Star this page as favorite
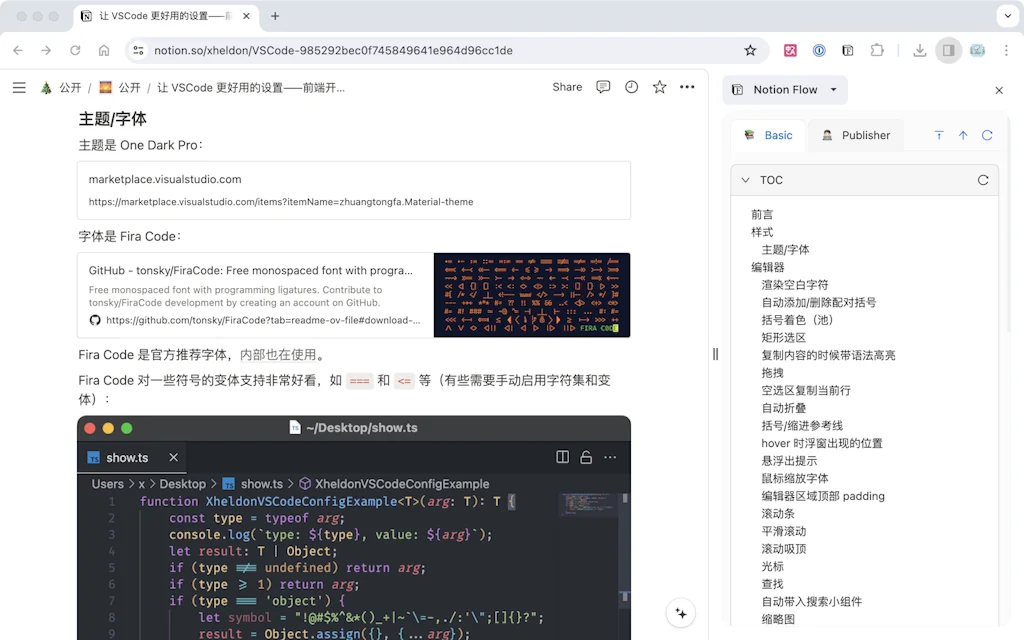 click(x=659, y=87)
